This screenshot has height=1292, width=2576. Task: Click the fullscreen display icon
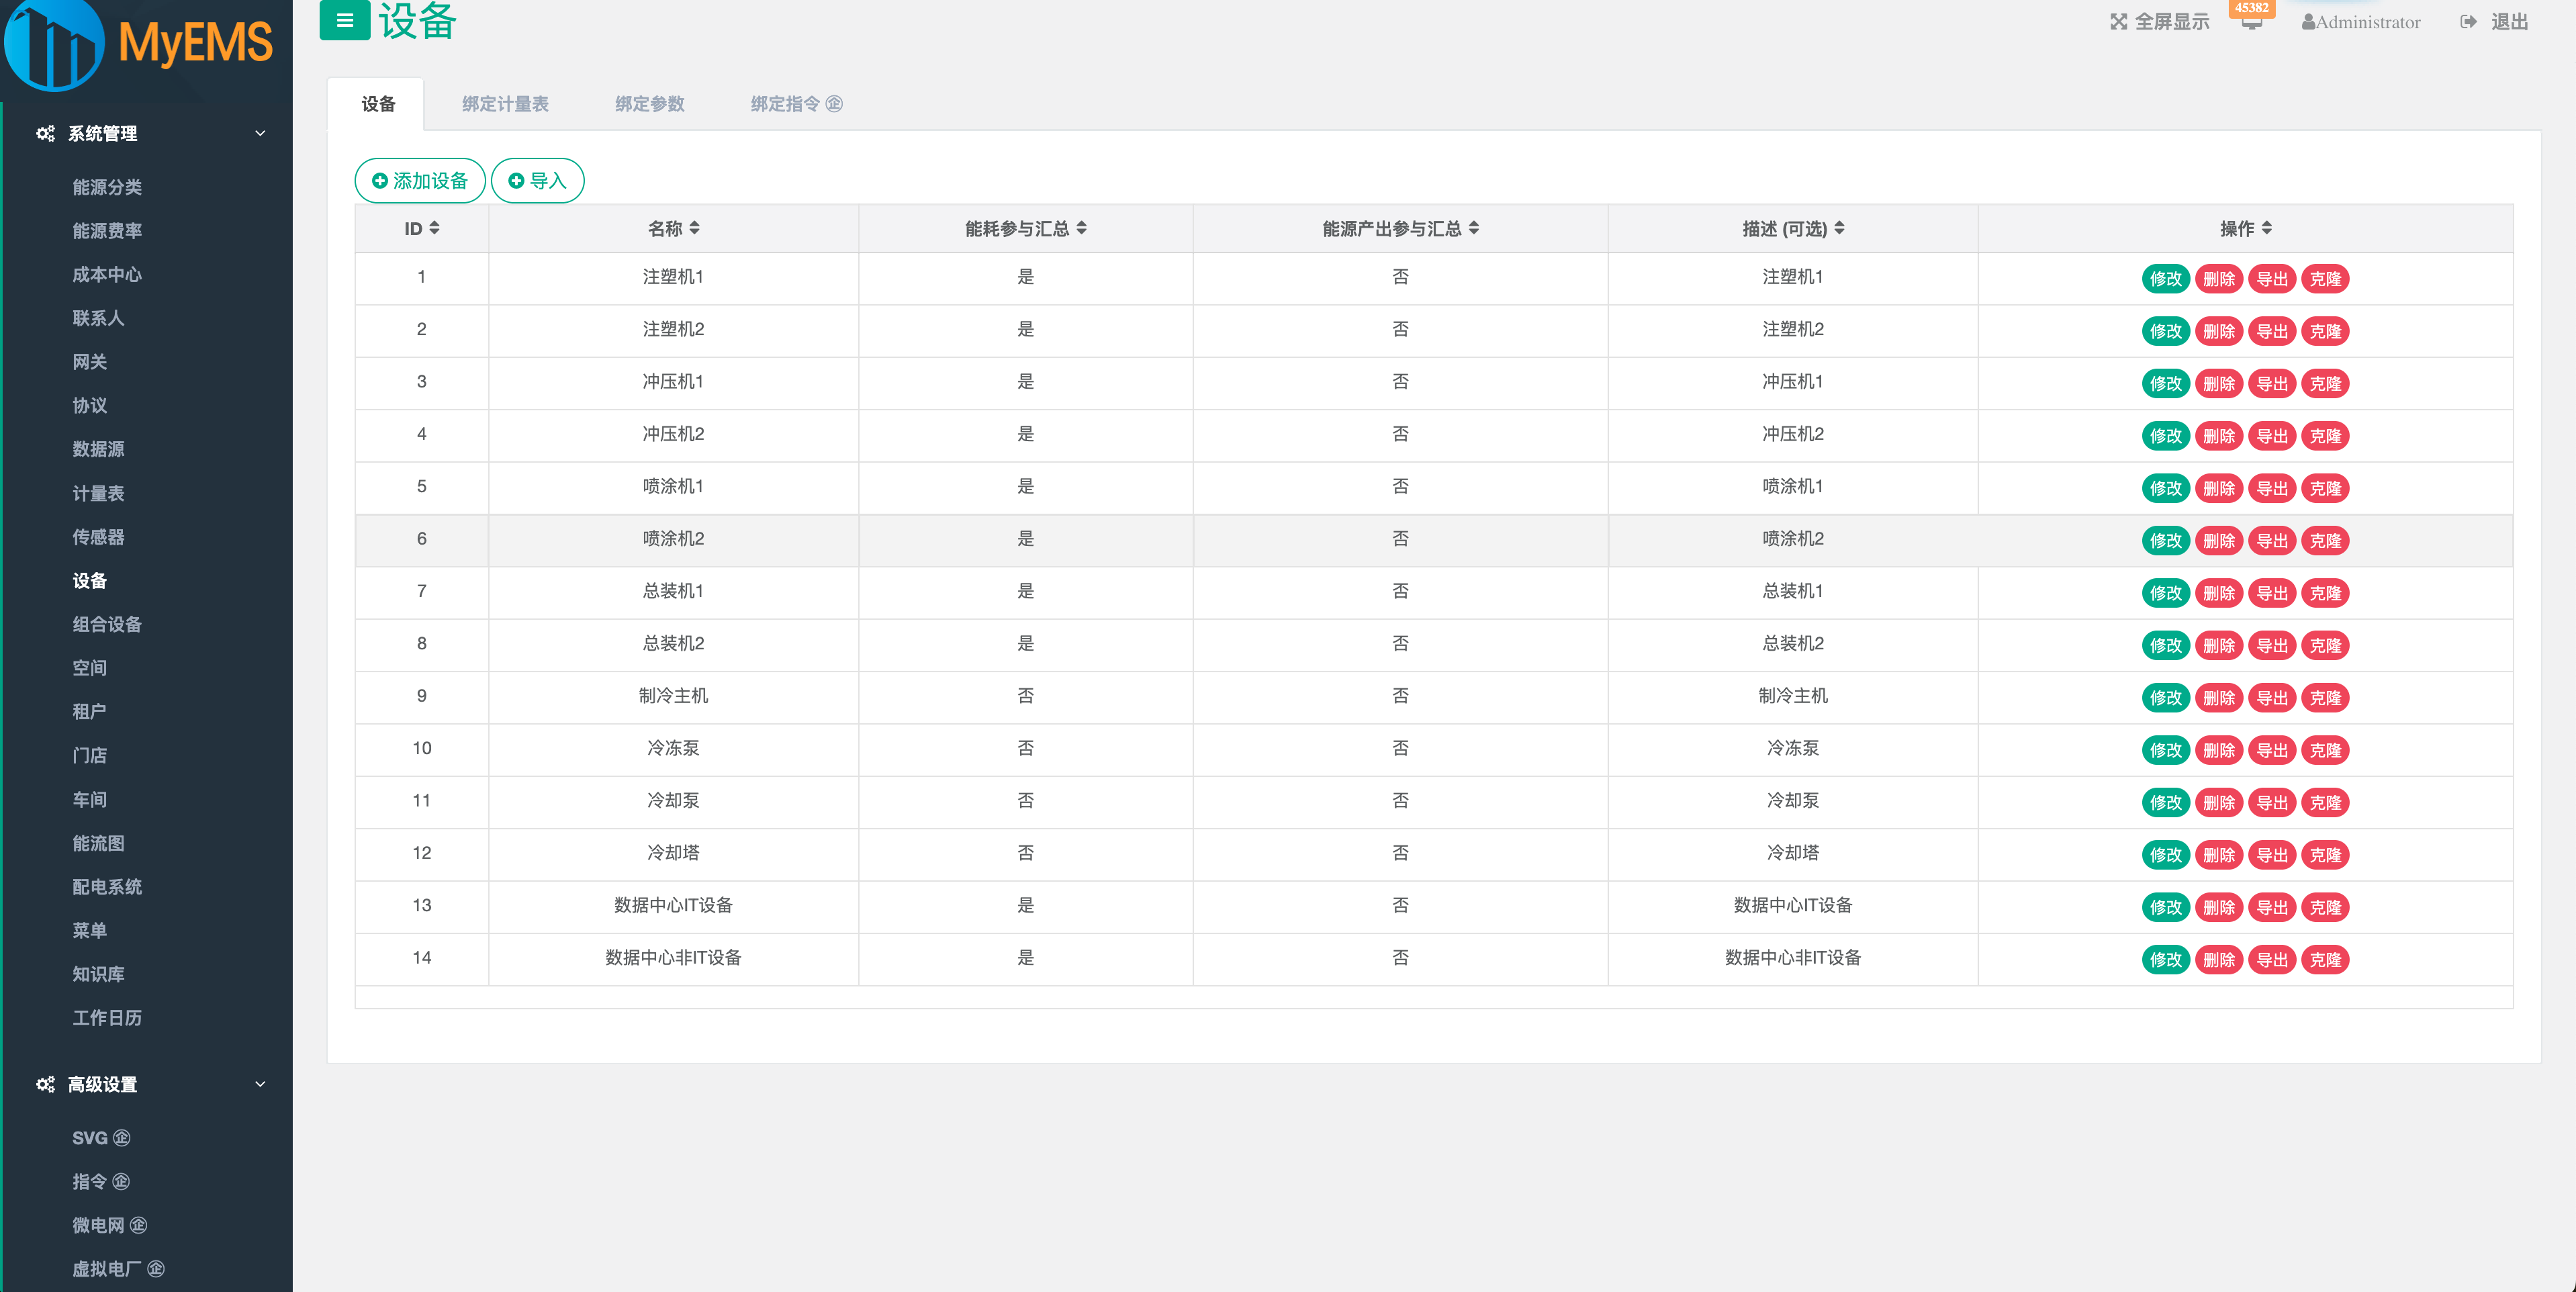point(2118,22)
